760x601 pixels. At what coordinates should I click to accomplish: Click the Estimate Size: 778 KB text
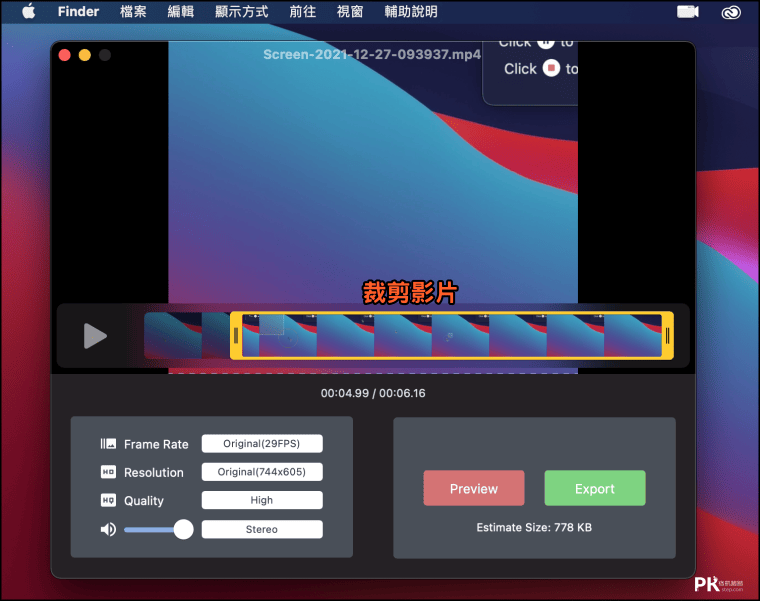(x=534, y=527)
